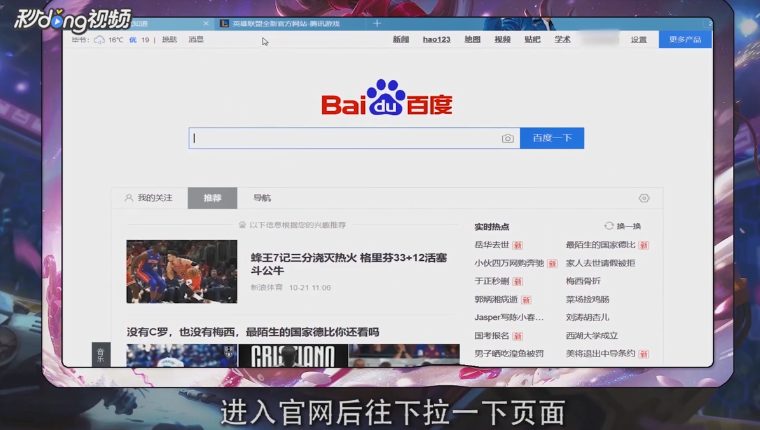Open the 学术 link
Screen dimensions: 760x430
[562, 39]
